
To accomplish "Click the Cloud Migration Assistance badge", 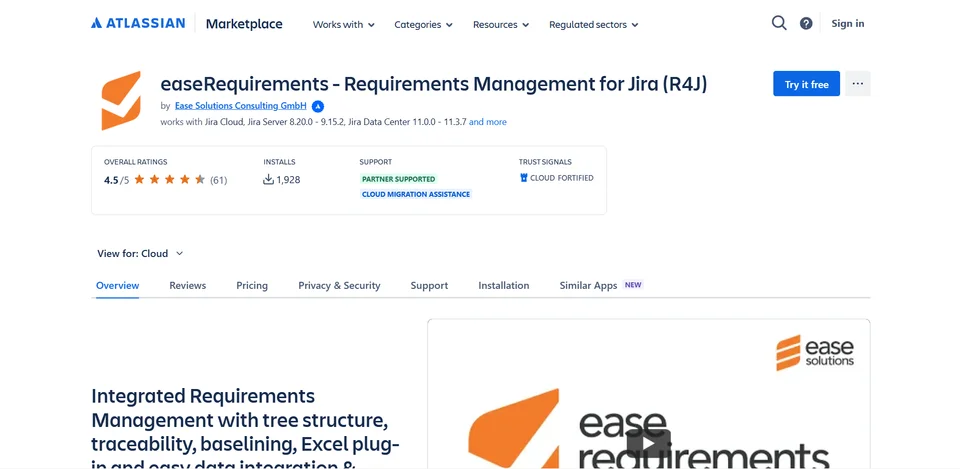I will pyautogui.click(x=416, y=194).
